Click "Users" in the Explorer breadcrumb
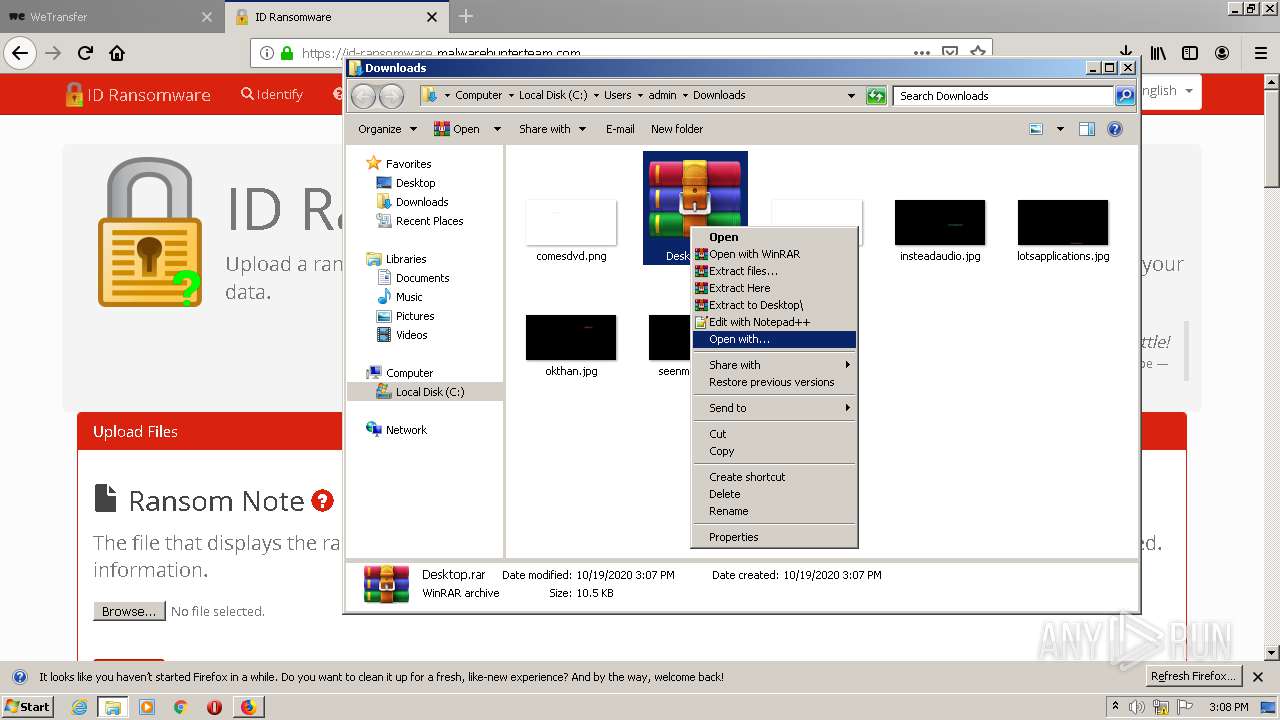1280x720 pixels. pos(617,95)
